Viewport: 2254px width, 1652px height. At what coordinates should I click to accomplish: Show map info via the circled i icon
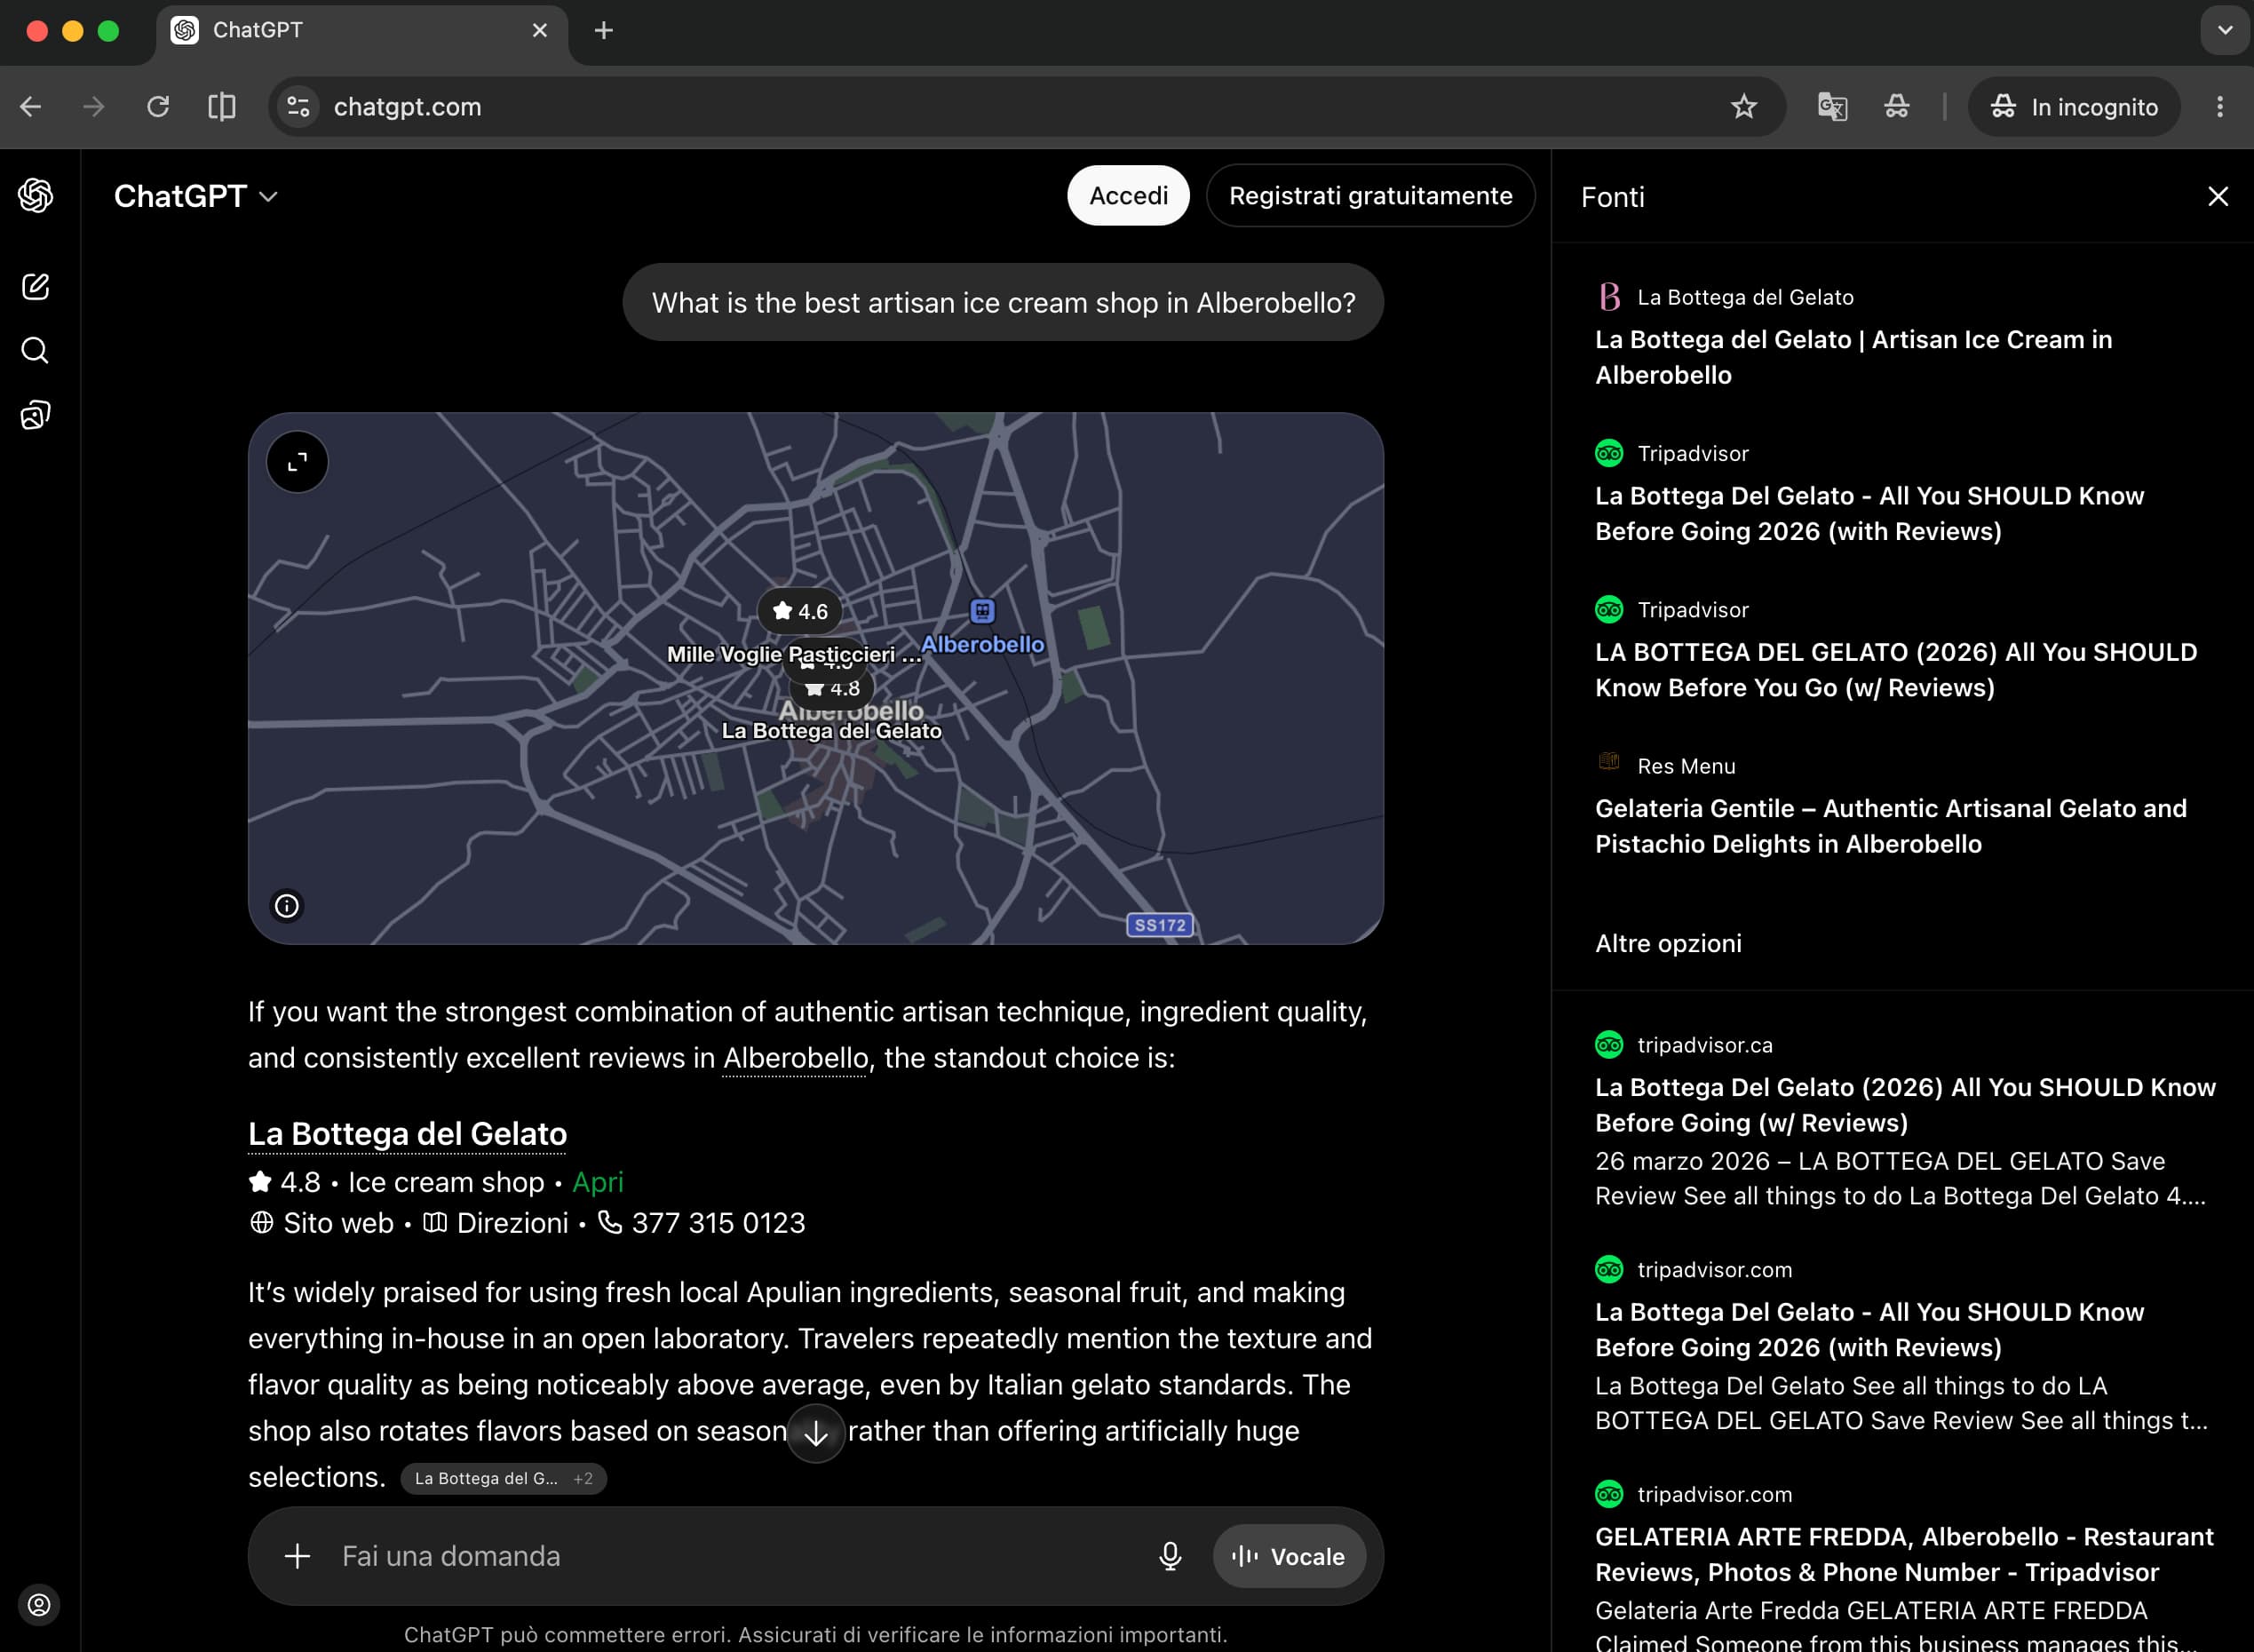(287, 906)
